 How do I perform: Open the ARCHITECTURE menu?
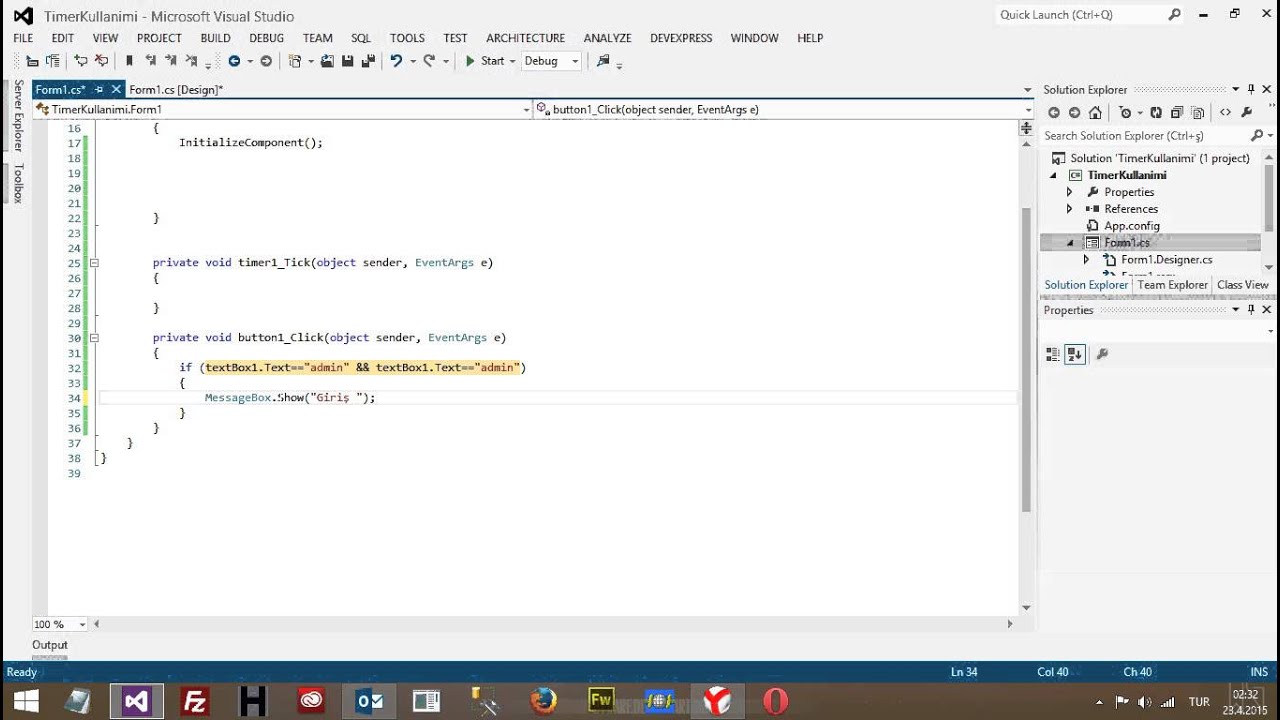tap(525, 38)
